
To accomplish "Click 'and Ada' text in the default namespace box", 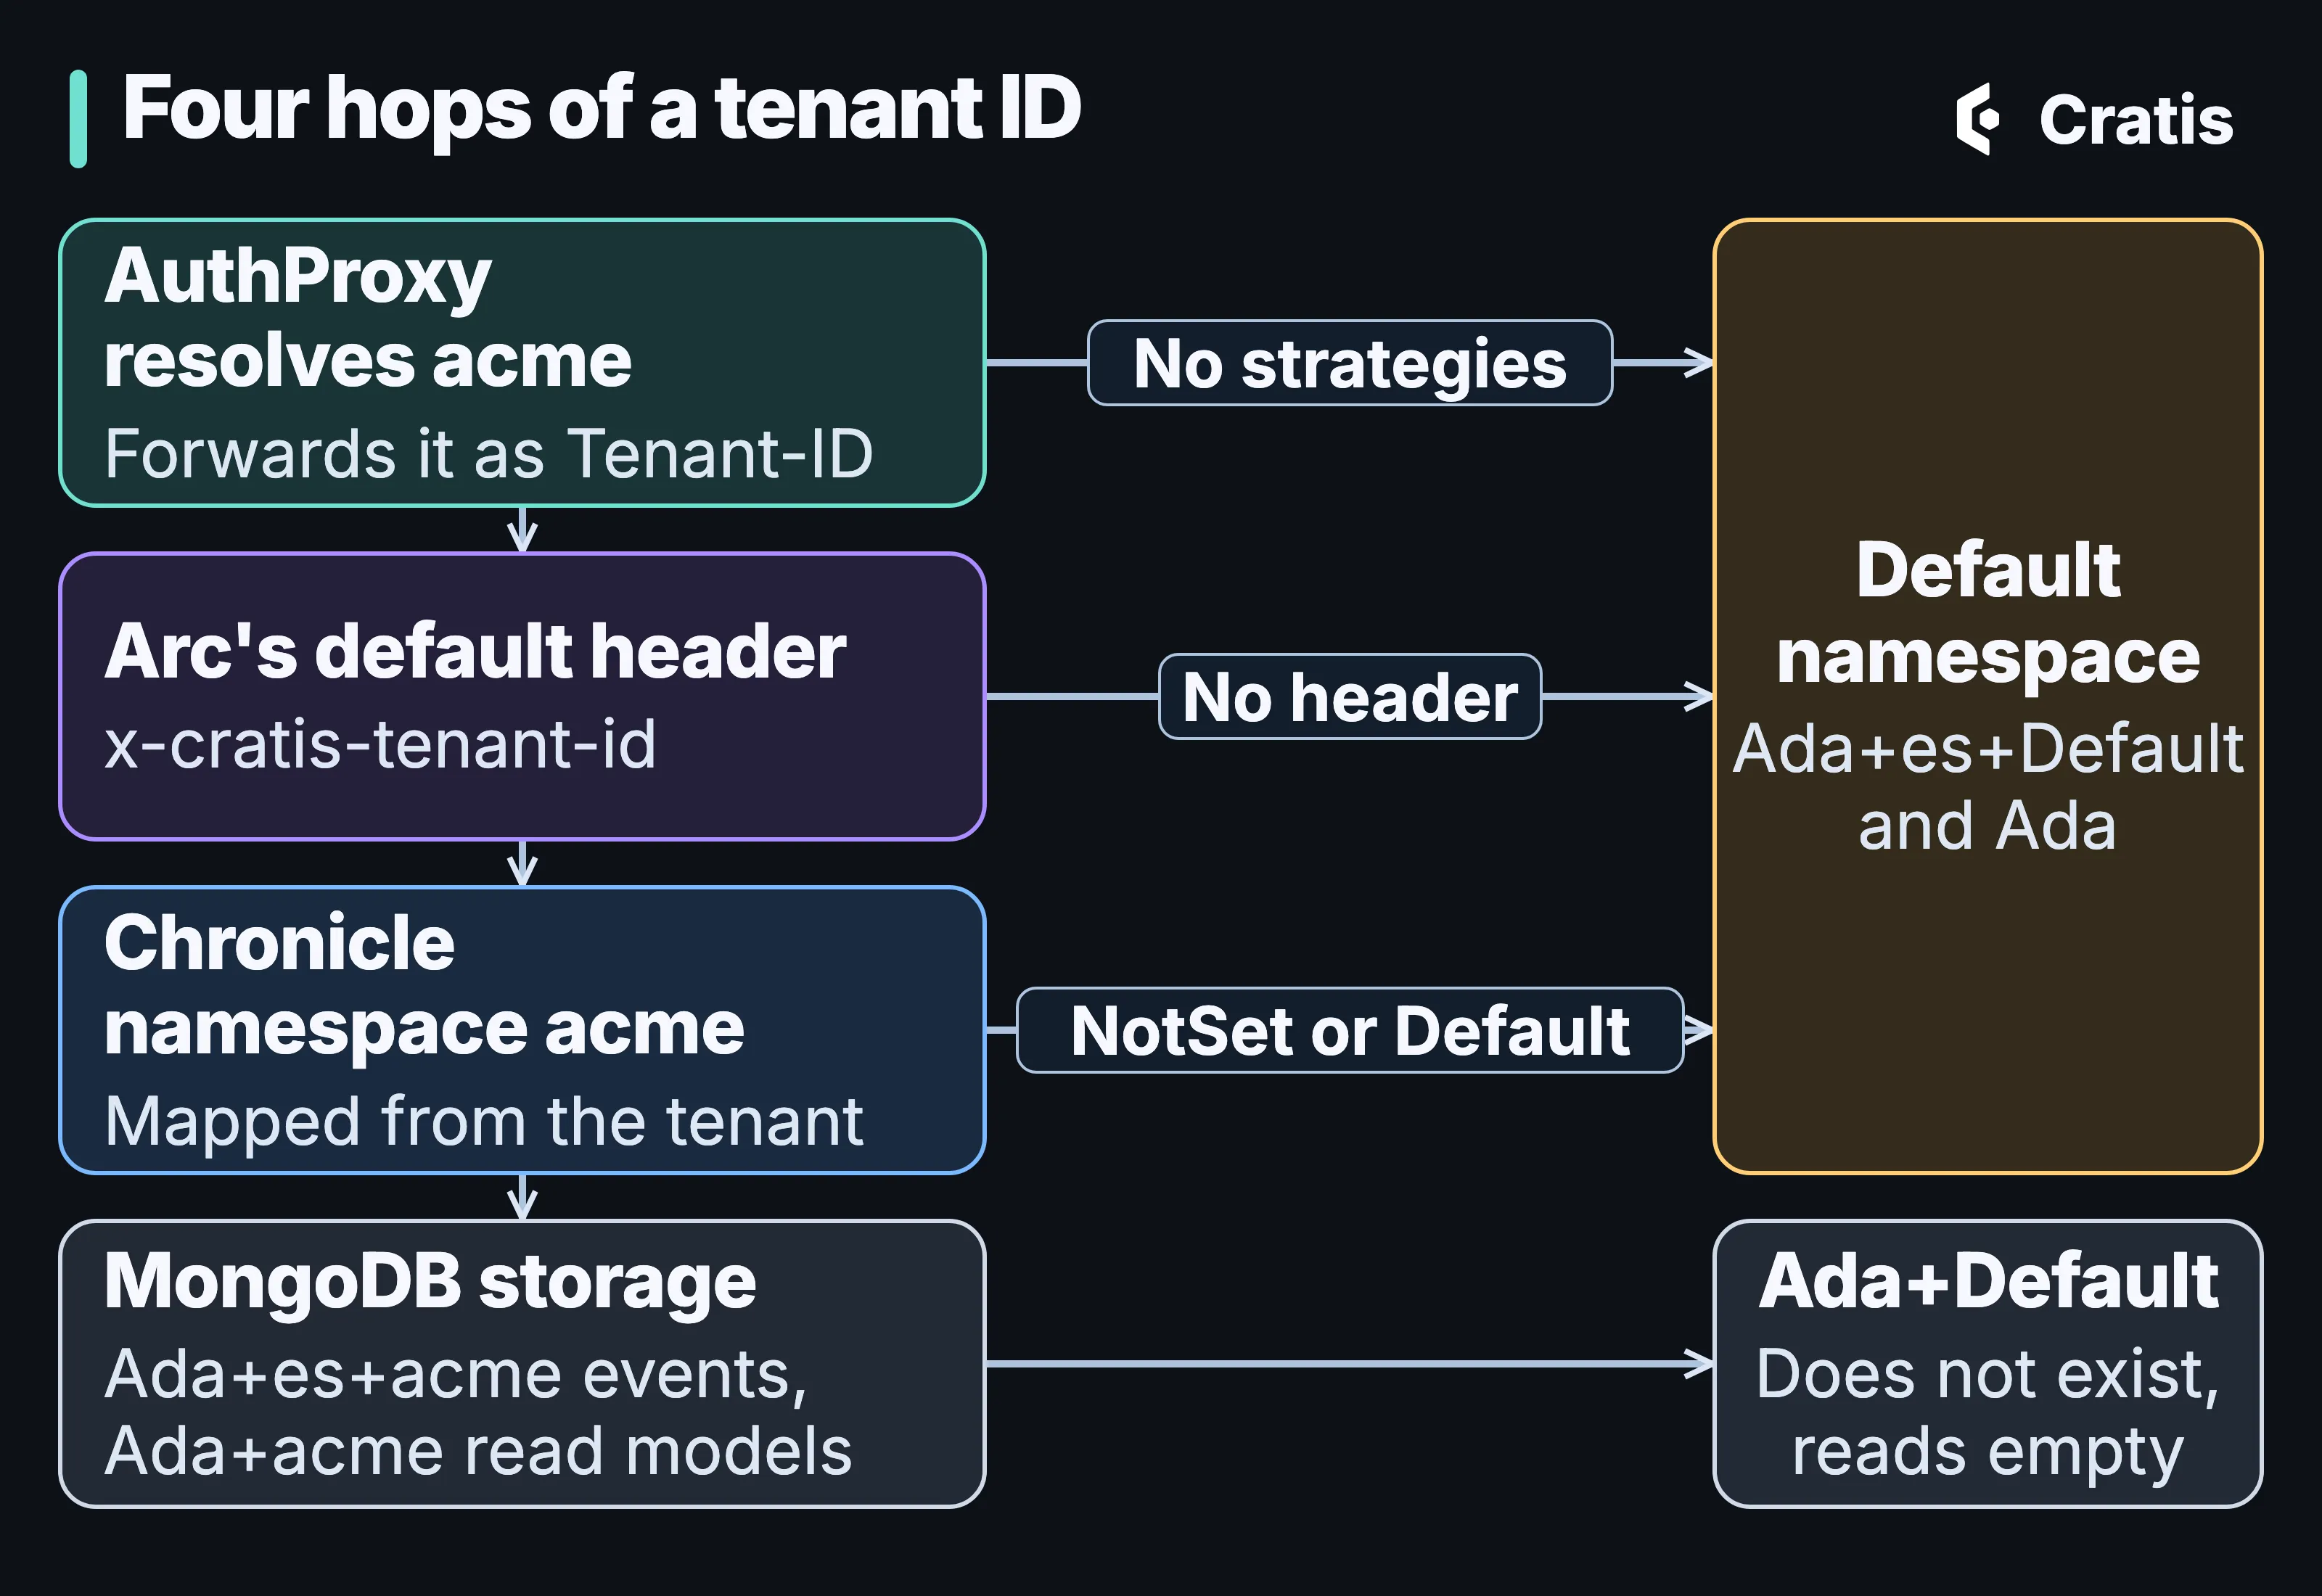I will [1988, 826].
